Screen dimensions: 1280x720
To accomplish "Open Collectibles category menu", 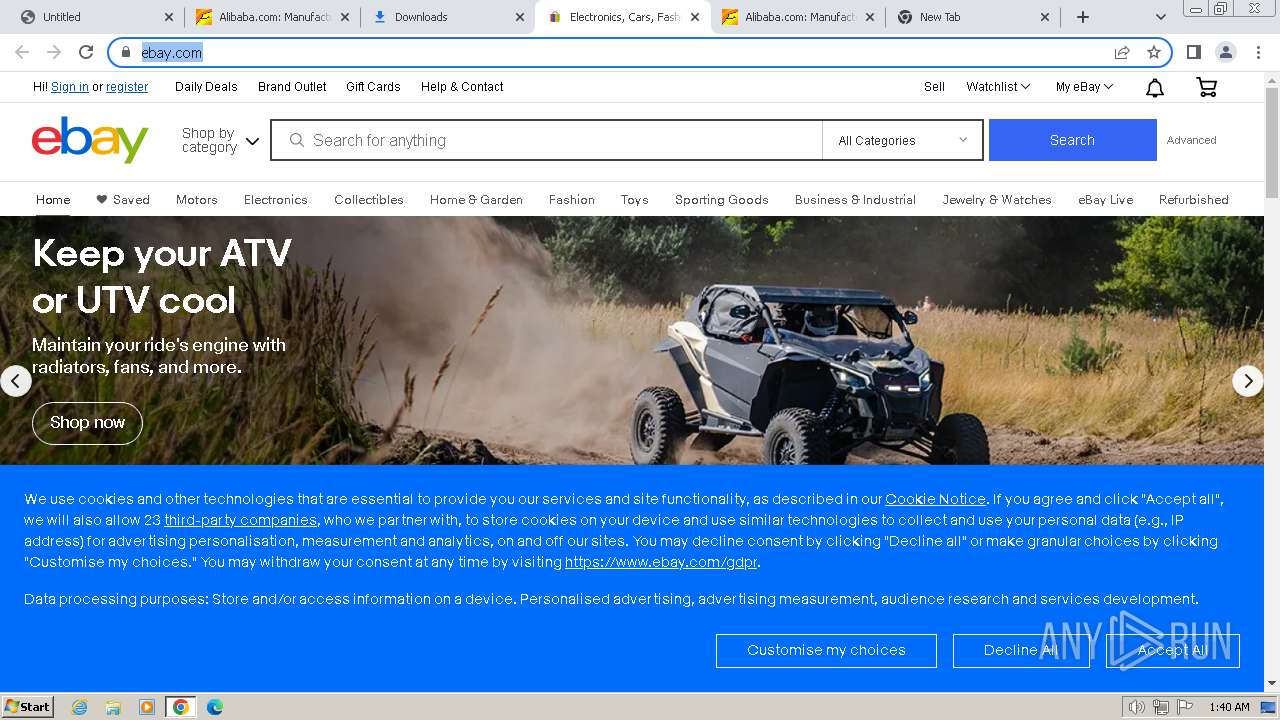I will (x=369, y=200).
